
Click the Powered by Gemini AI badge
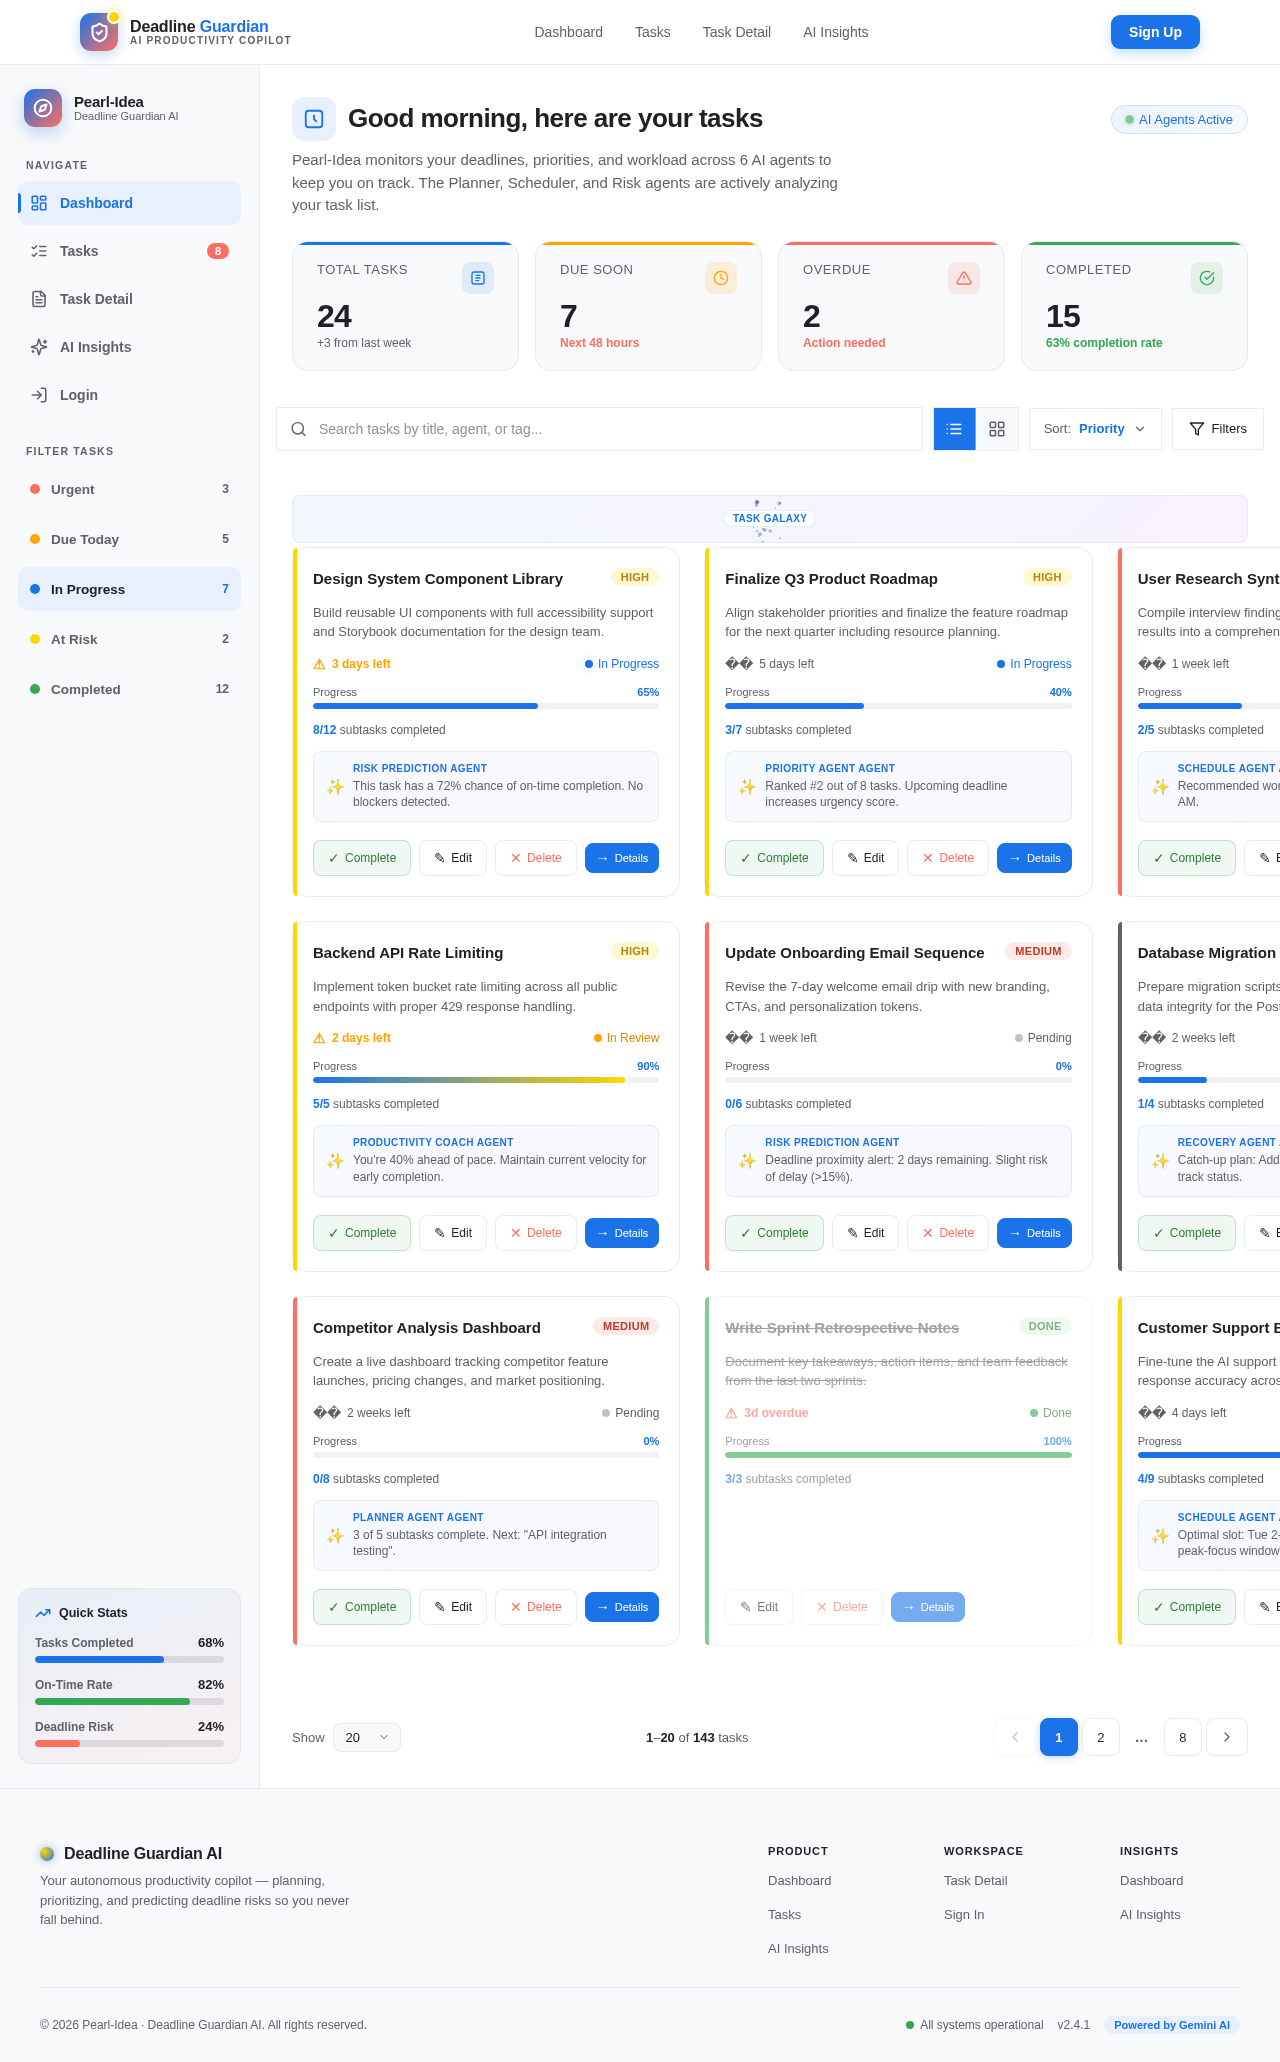click(x=1172, y=2025)
